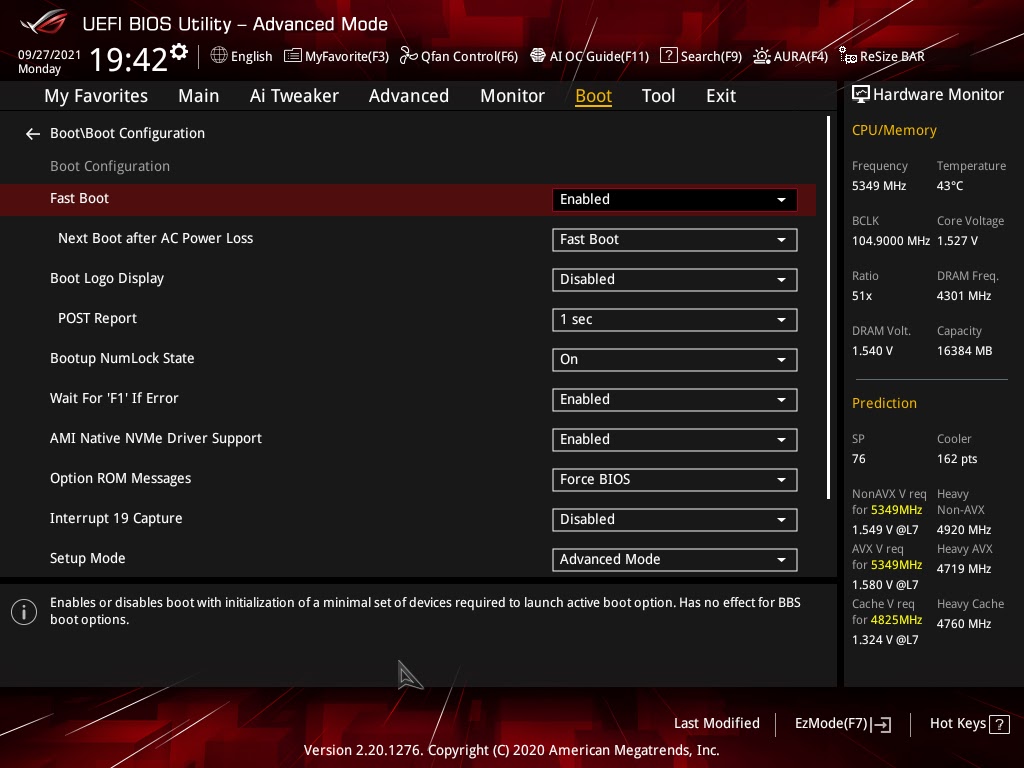Select POST Report label

coord(97,319)
